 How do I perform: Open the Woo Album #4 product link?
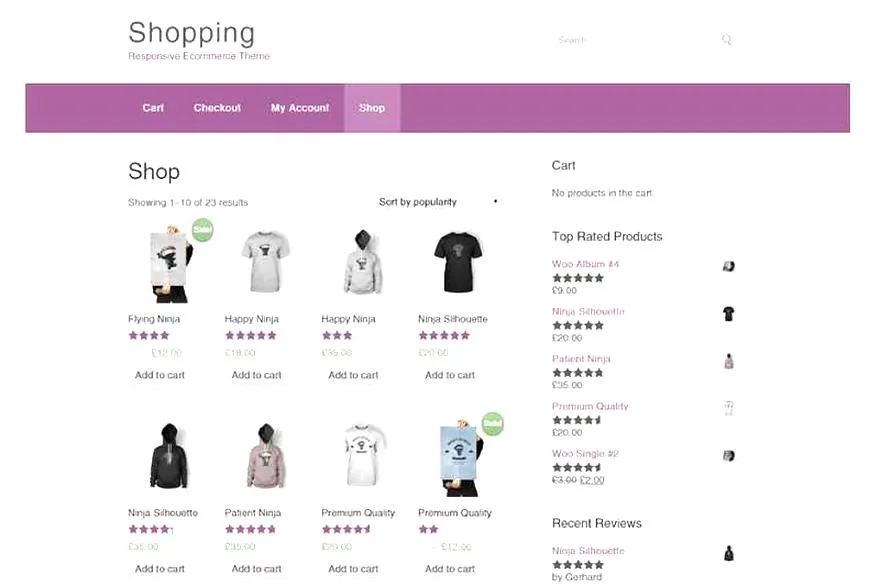(x=585, y=264)
